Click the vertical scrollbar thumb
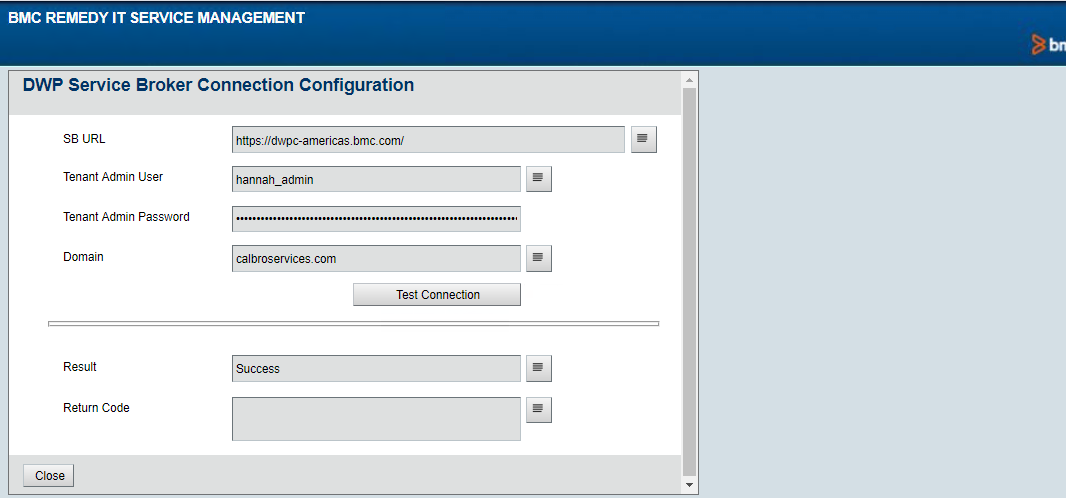 point(689,280)
